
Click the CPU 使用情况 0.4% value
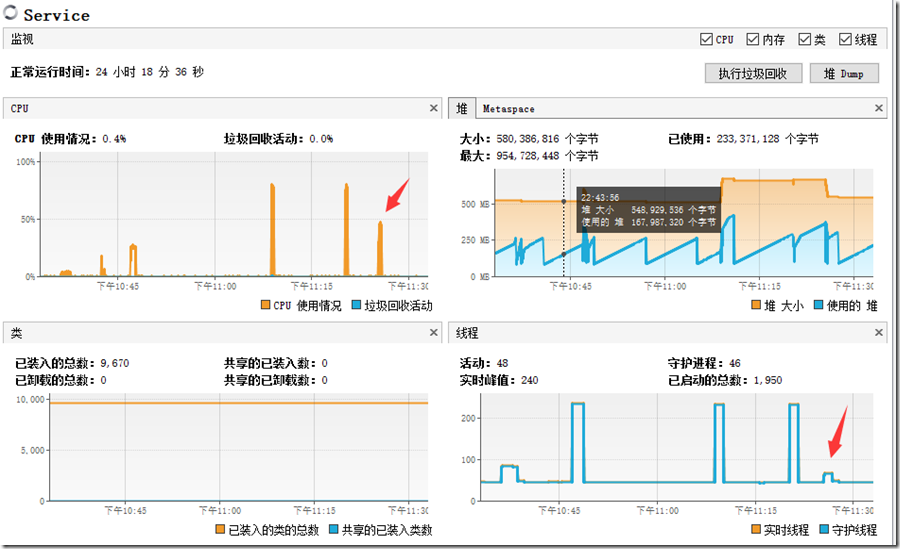pyautogui.click(x=114, y=139)
